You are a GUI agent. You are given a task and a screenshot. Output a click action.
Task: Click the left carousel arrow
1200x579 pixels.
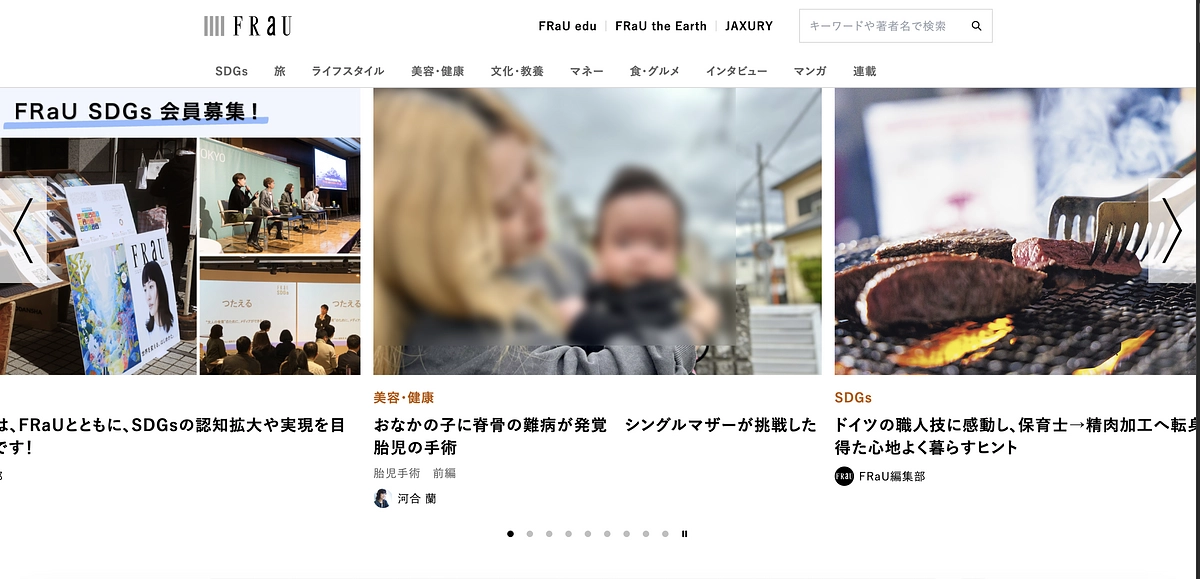pyautogui.click(x=22, y=231)
